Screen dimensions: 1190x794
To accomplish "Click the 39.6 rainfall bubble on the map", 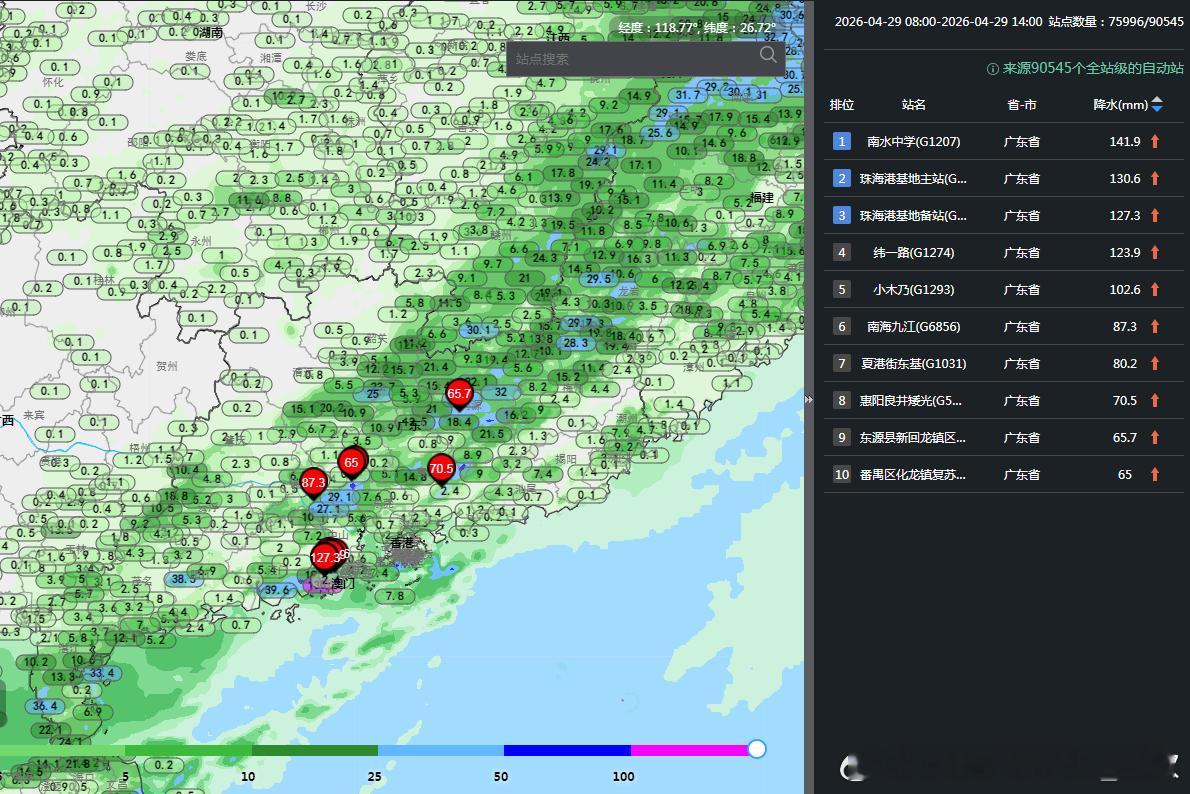I will pyautogui.click(x=277, y=590).
